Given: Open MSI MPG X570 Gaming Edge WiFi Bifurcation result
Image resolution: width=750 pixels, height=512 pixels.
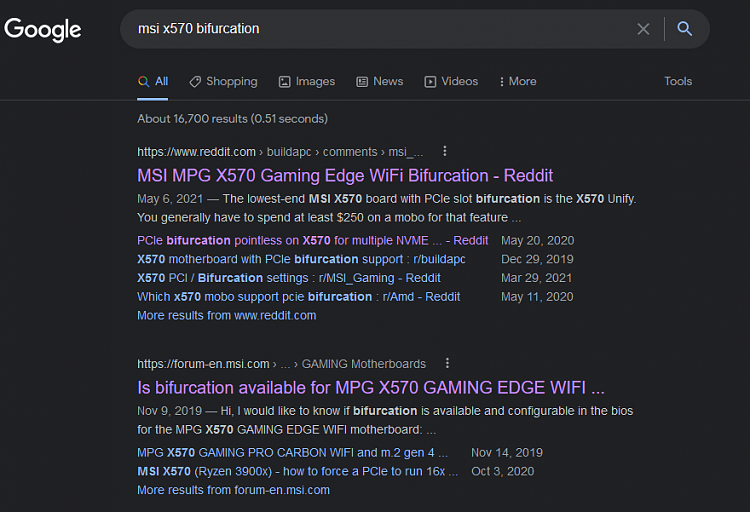Looking at the screenshot, I should [345, 176].
